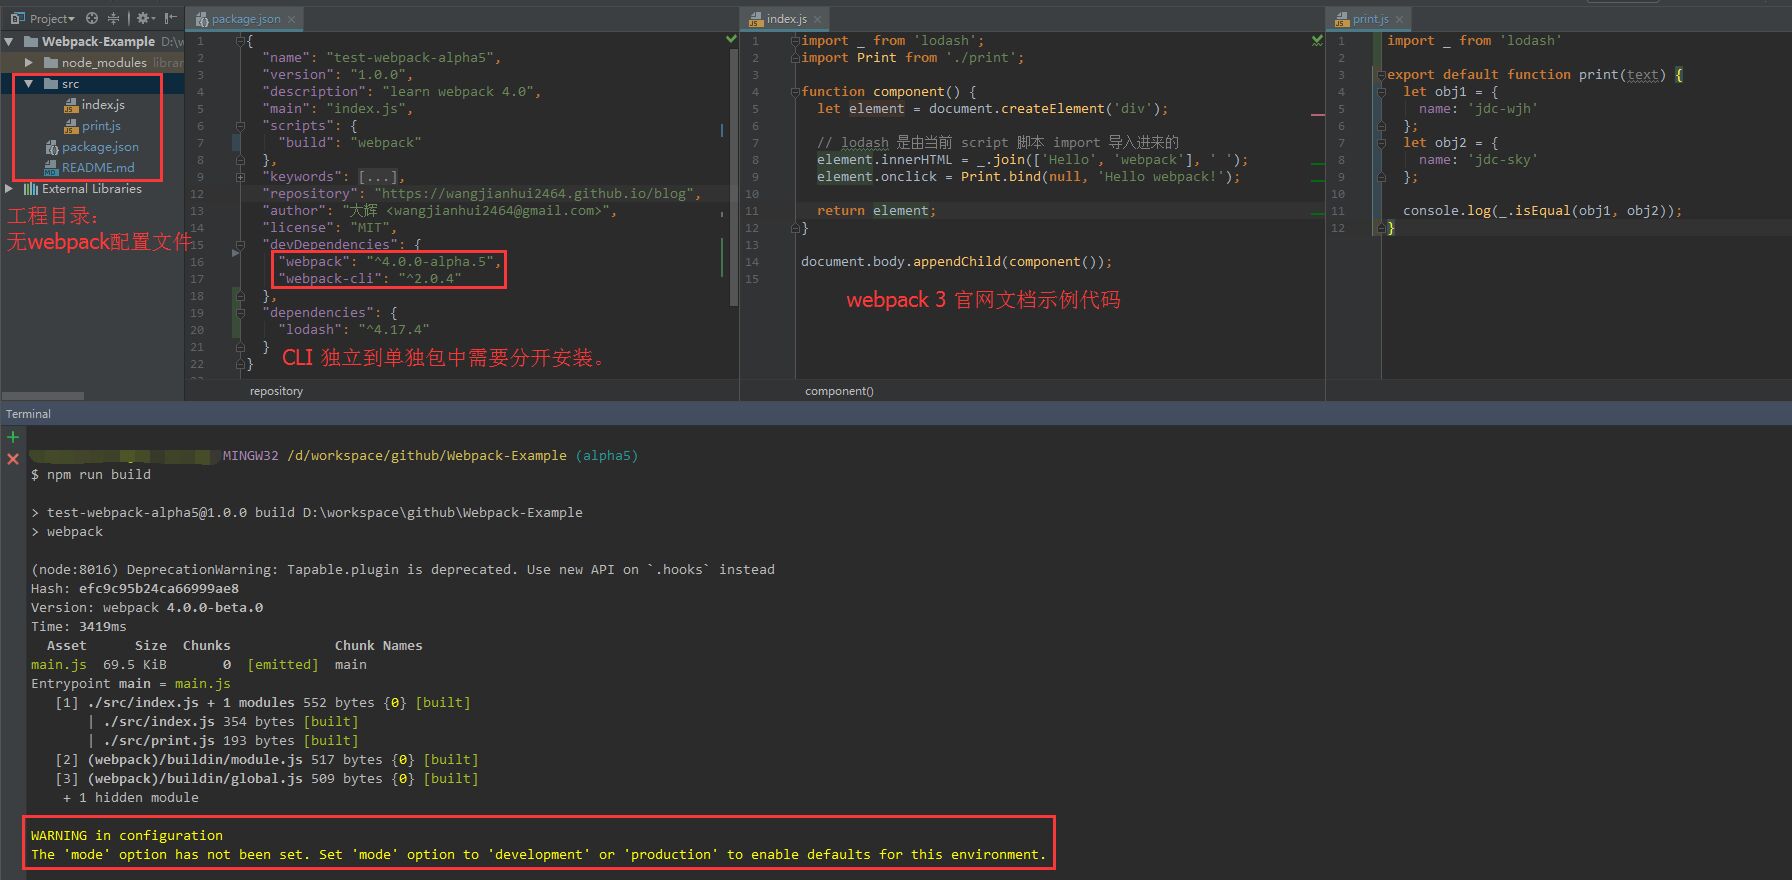Select the src folder row
The height and width of the screenshot is (880, 1792).
(x=92, y=84)
